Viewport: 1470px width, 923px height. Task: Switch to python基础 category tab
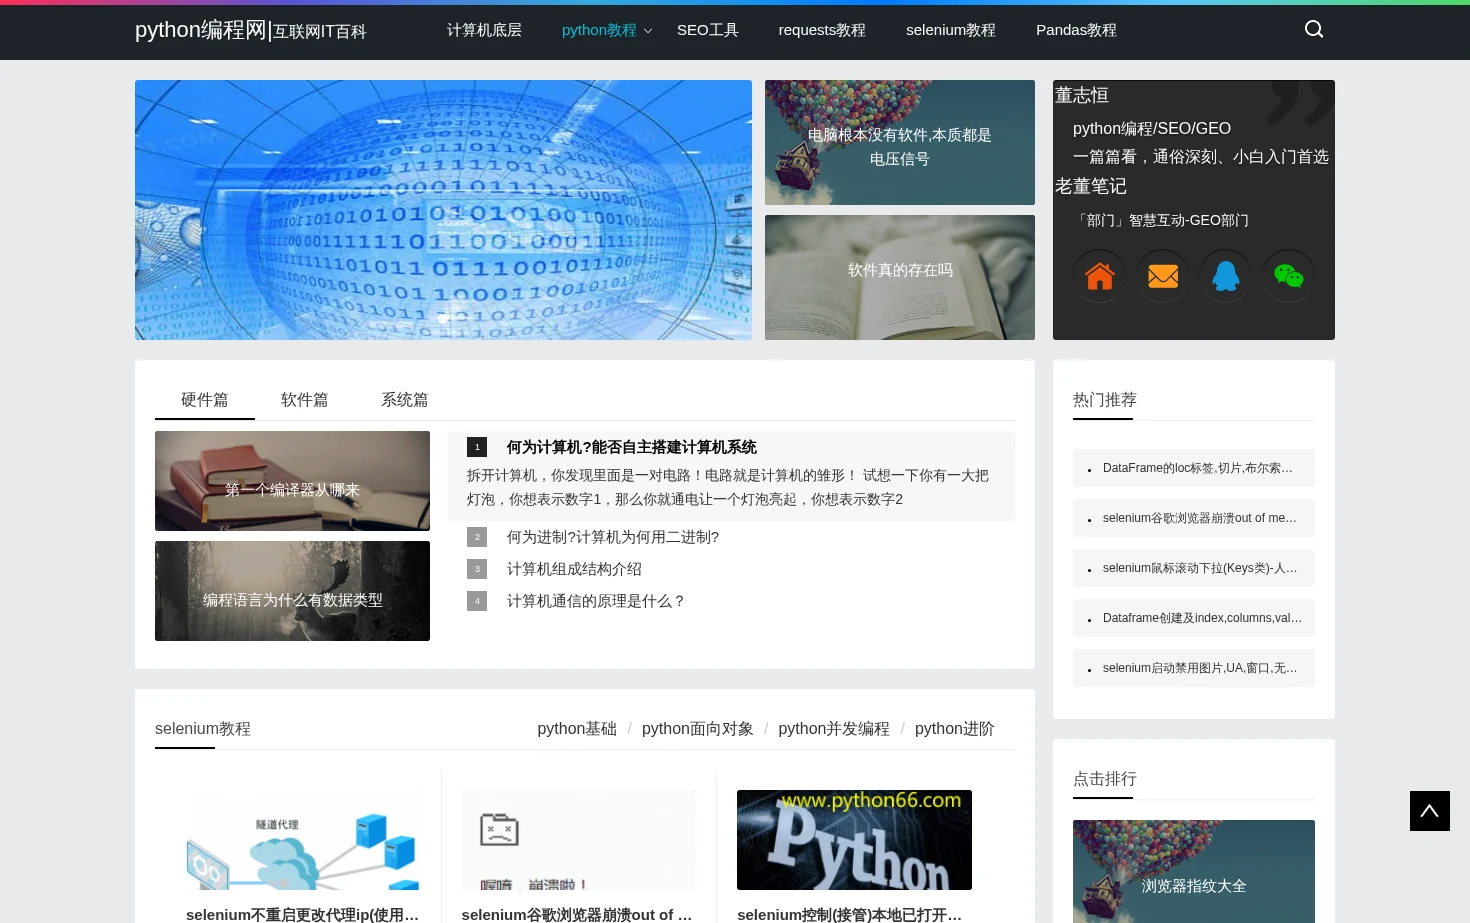(577, 729)
